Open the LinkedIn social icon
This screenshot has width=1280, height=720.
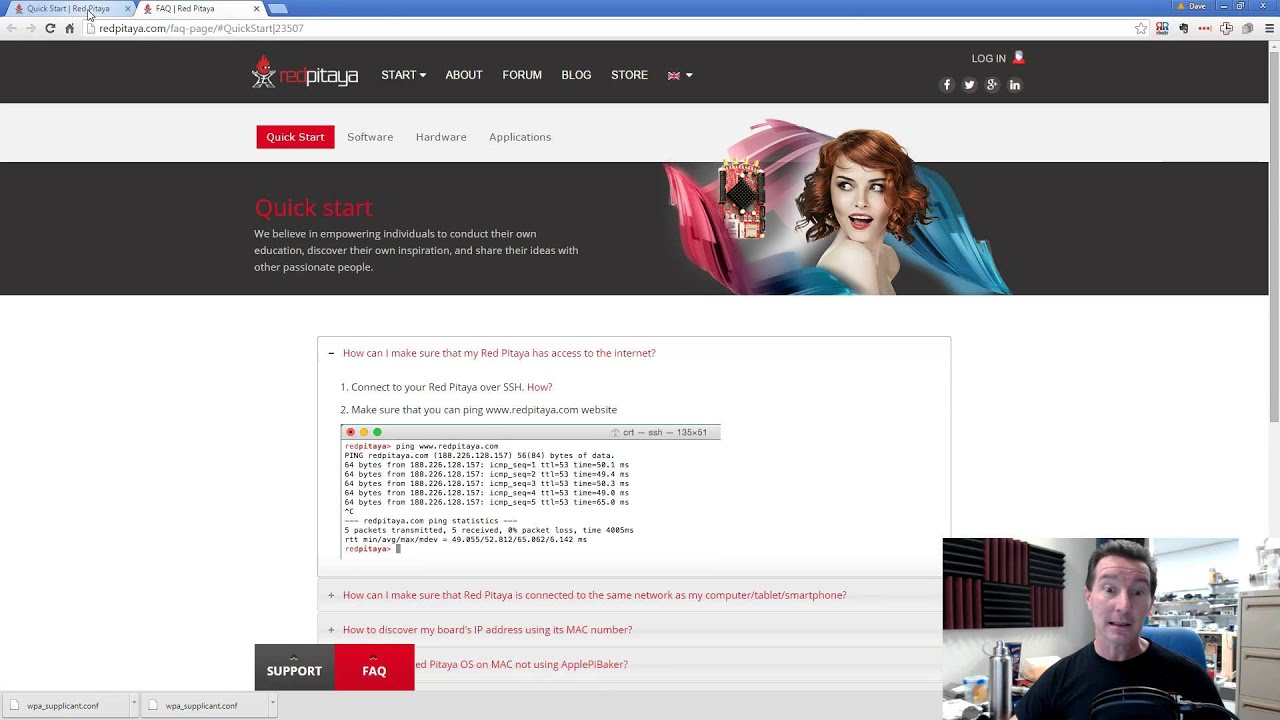point(1014,85)
